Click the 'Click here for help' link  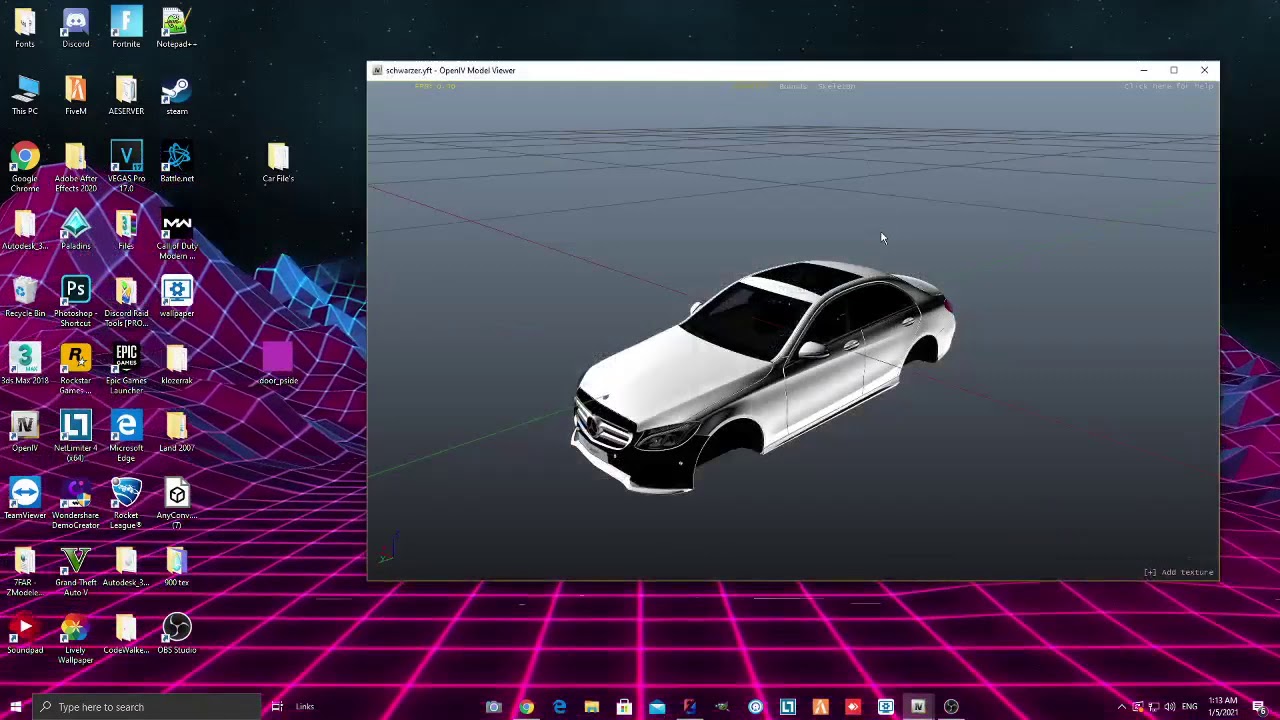coord(1168,86)
